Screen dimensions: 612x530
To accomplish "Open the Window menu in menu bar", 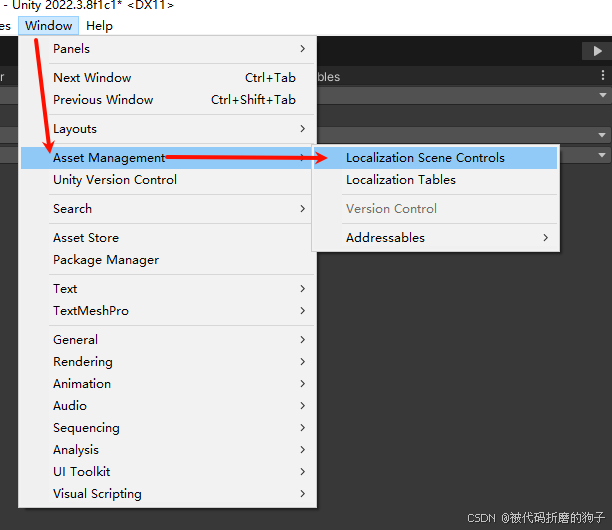I will click(48, 26).
